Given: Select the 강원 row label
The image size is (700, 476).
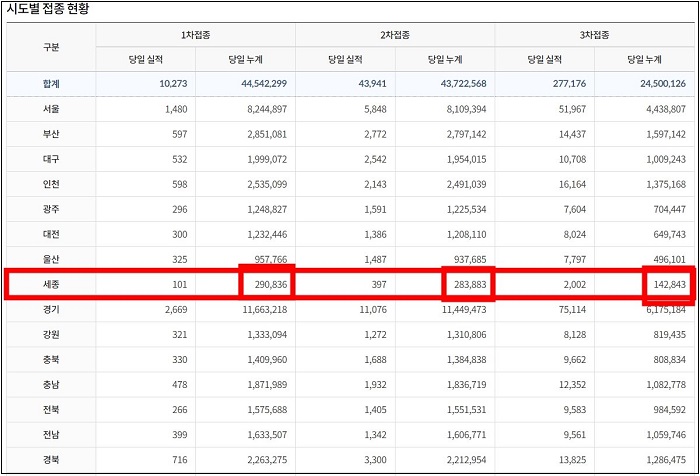Looking at the screenshot, I should pyautogui.click(x=51, y=334).
